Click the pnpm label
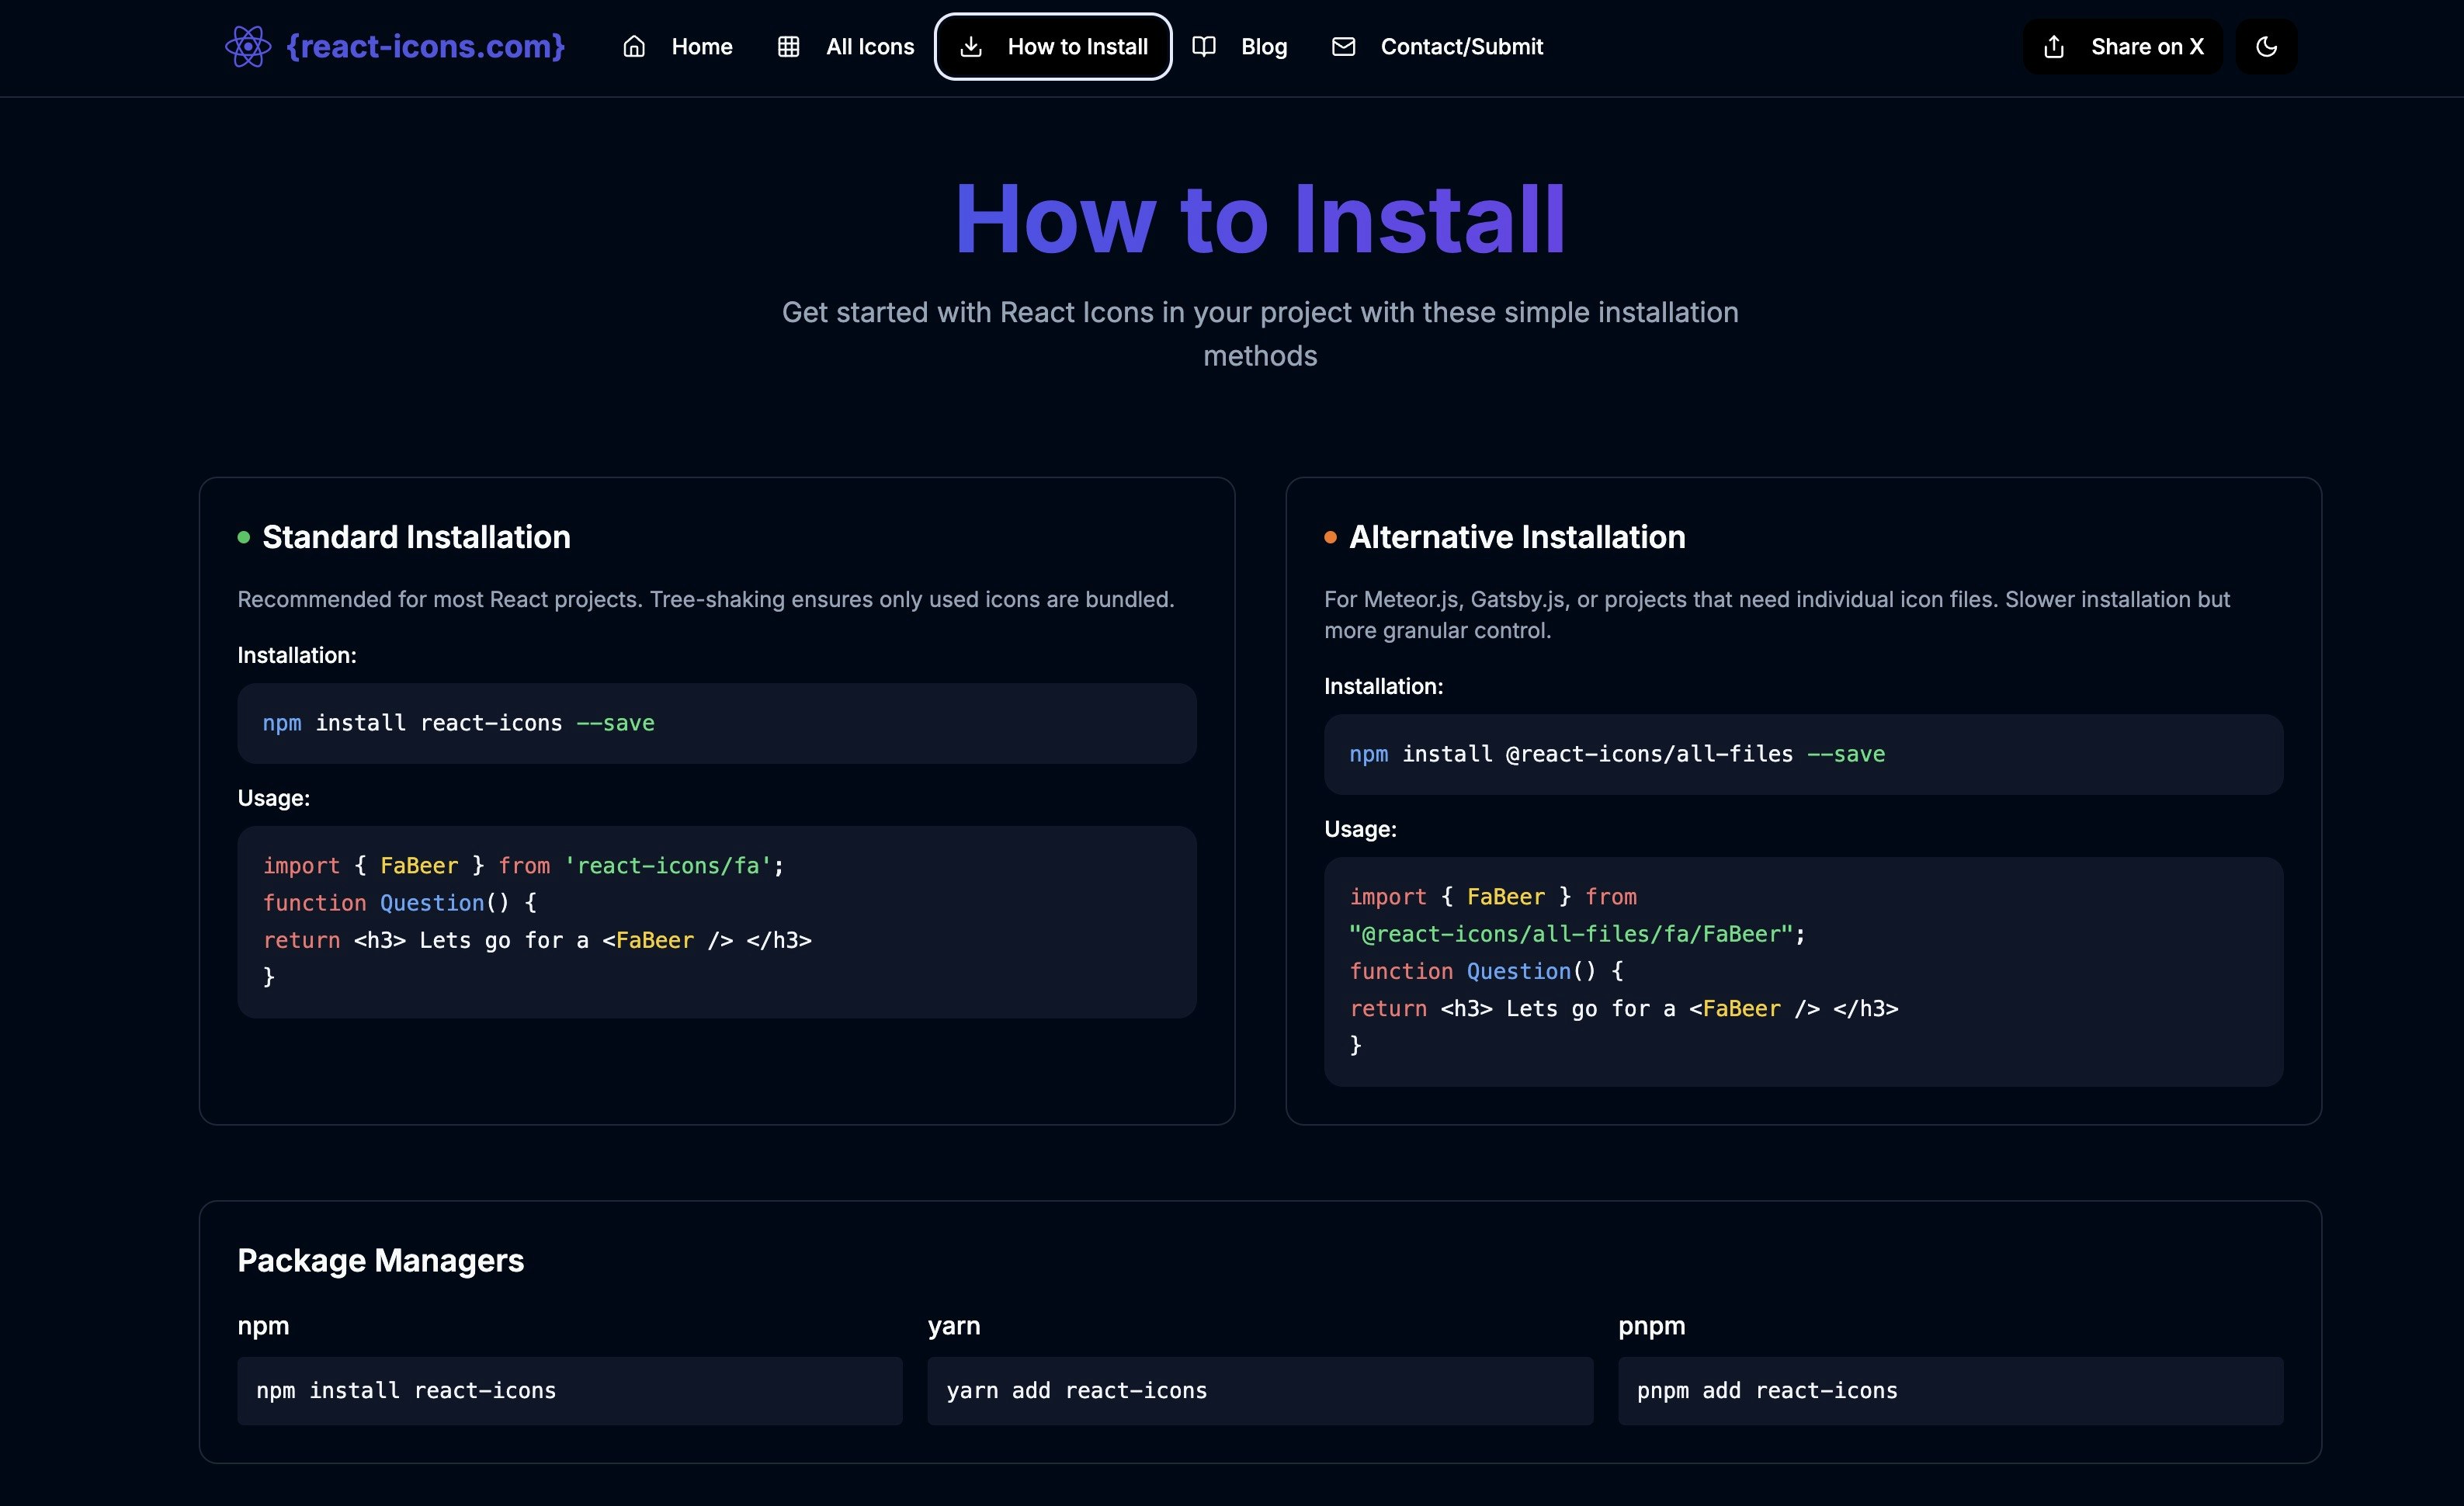The image size is (2464, 1506). coord(1651,1326)
